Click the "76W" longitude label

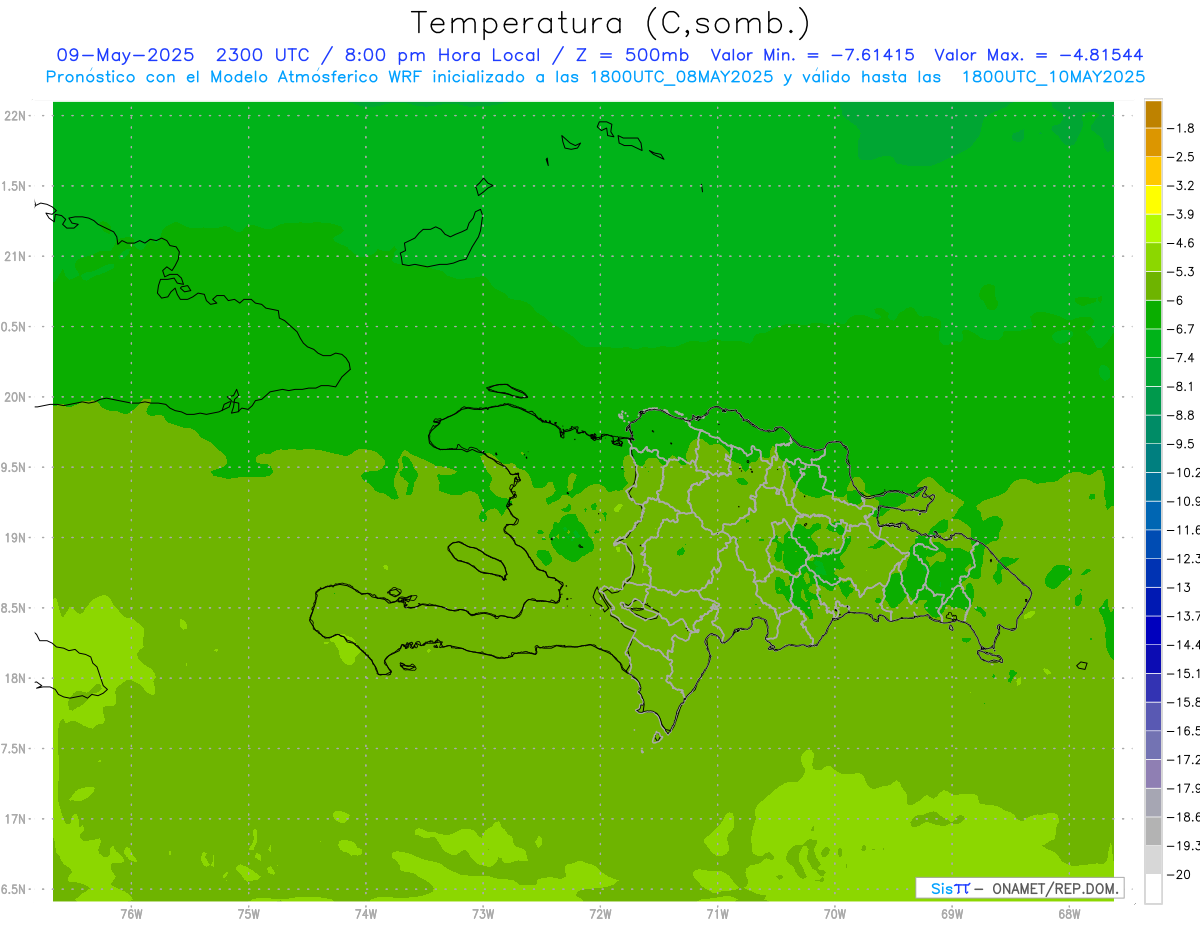[131, 913]
